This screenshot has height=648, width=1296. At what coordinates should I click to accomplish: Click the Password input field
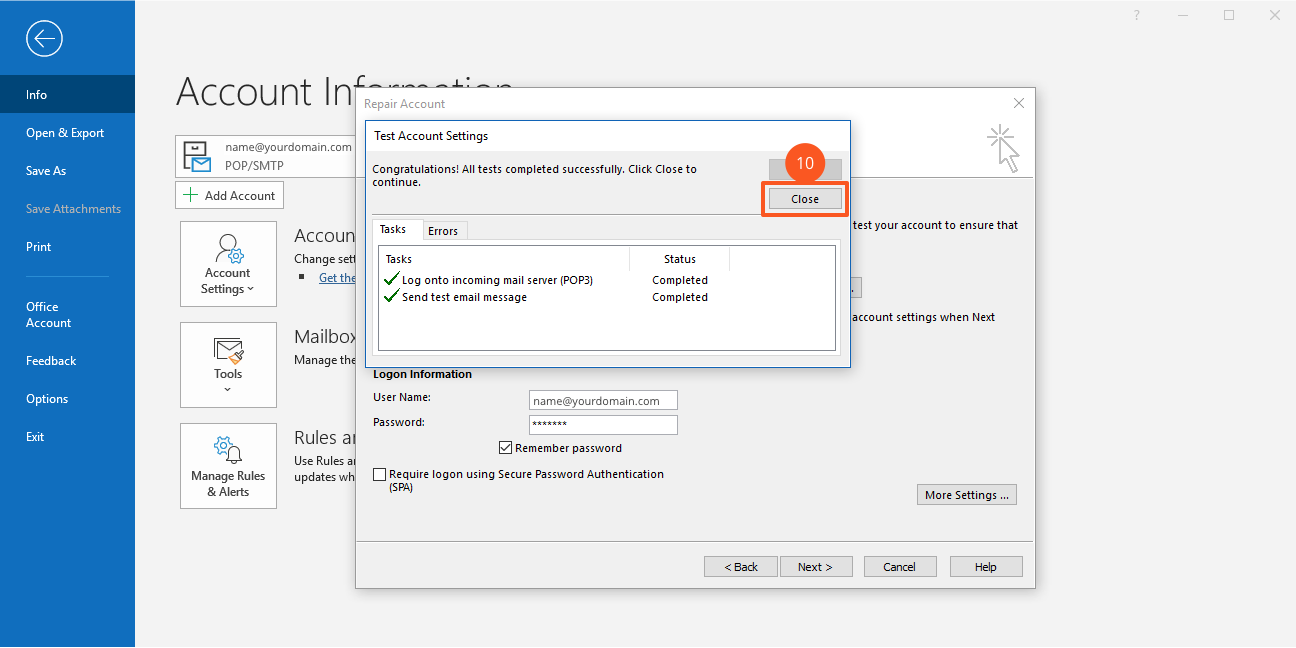point(603,425)
